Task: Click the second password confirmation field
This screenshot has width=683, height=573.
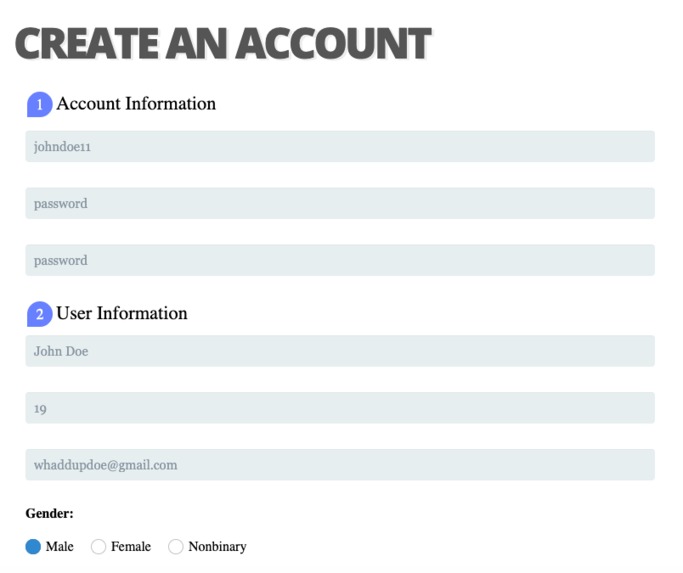Action: tap(340, 260)
